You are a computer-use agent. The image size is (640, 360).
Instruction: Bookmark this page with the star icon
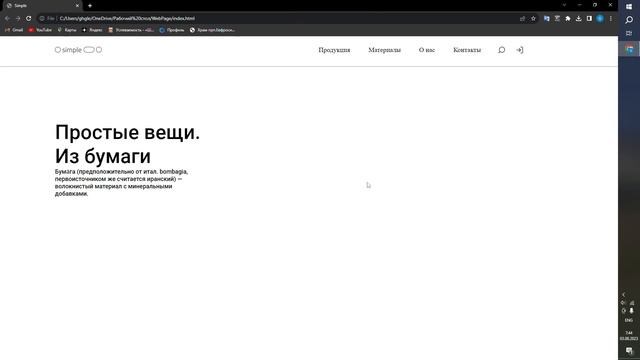click(x=533, y=18)
